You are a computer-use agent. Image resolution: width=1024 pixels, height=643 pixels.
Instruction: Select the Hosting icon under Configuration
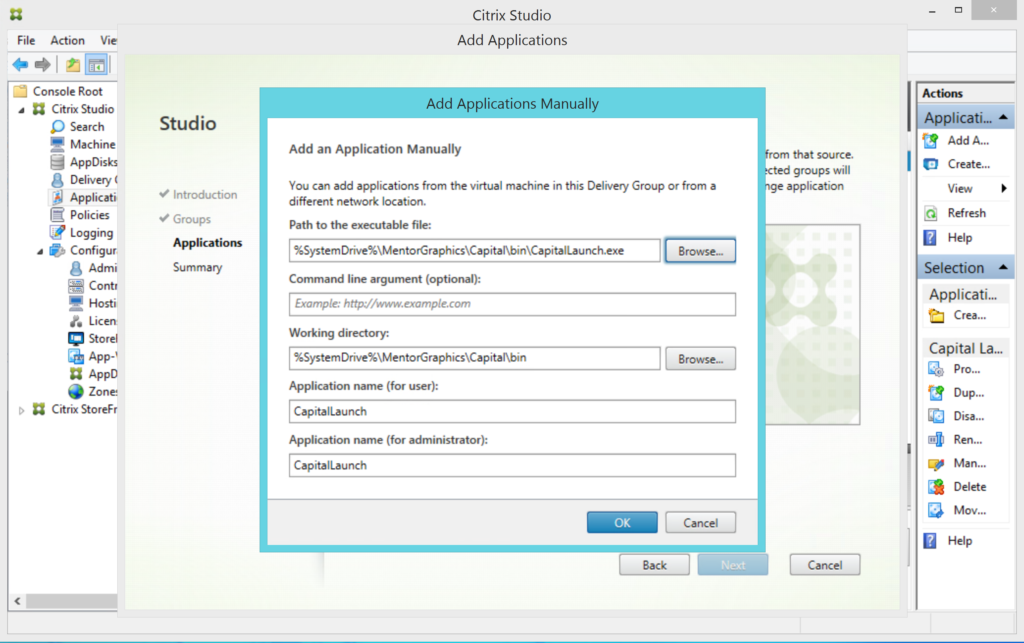point(76,303)
